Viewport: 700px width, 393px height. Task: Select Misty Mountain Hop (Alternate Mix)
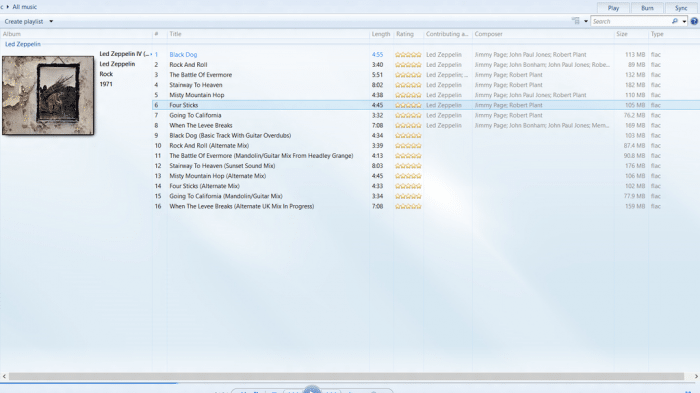click(217, 176)
